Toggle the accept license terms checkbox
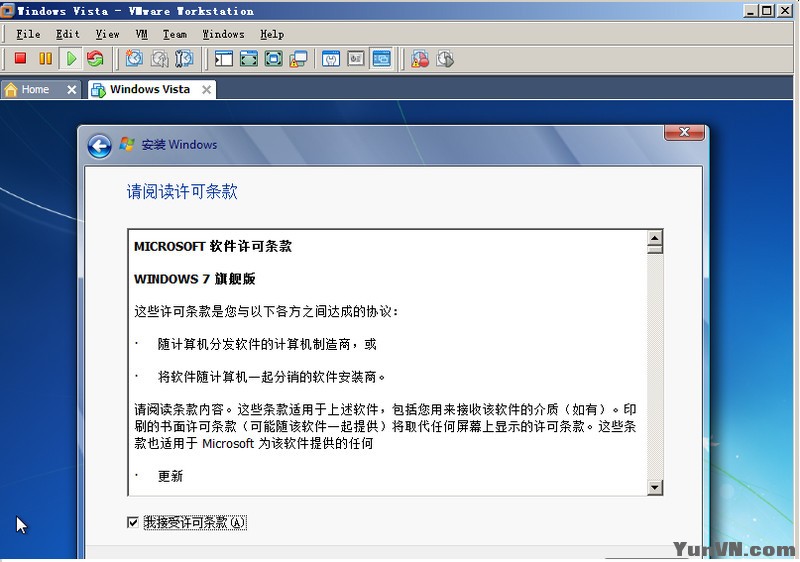Viewport: 800px width, 562px height. (133, 522)
